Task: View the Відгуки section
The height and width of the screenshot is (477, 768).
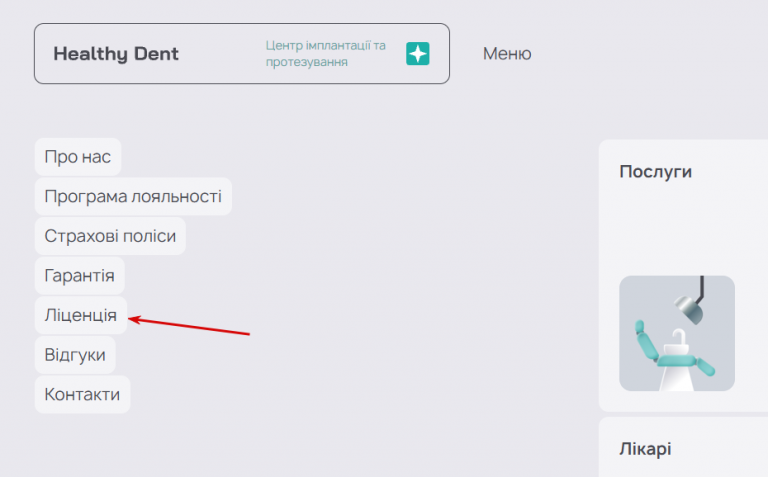Action: pyautogui.click(x=75, y=355)
